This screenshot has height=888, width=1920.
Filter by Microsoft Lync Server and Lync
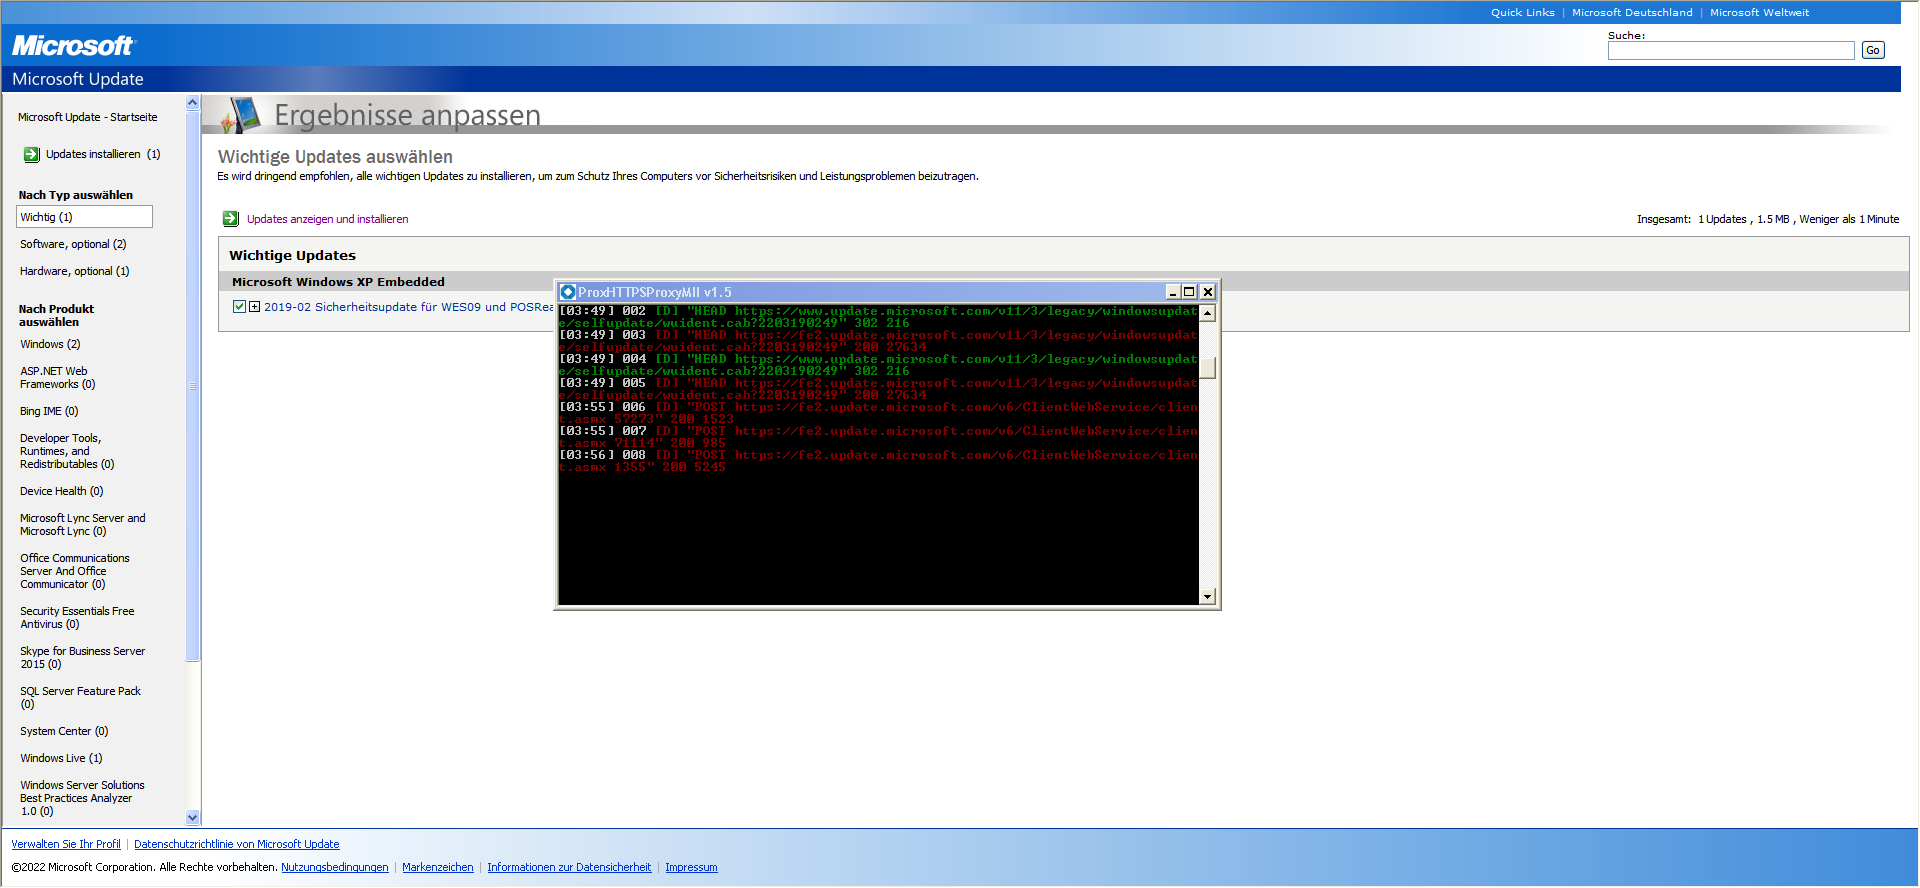point(82,525)
